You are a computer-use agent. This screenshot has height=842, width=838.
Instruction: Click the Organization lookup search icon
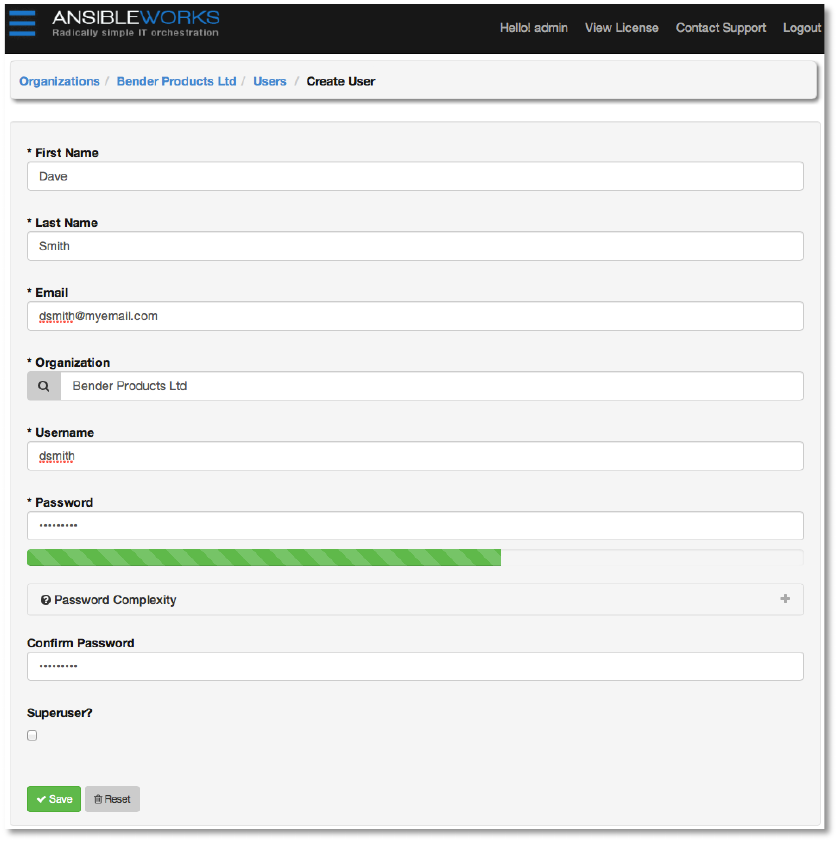(x=44, y=386)
